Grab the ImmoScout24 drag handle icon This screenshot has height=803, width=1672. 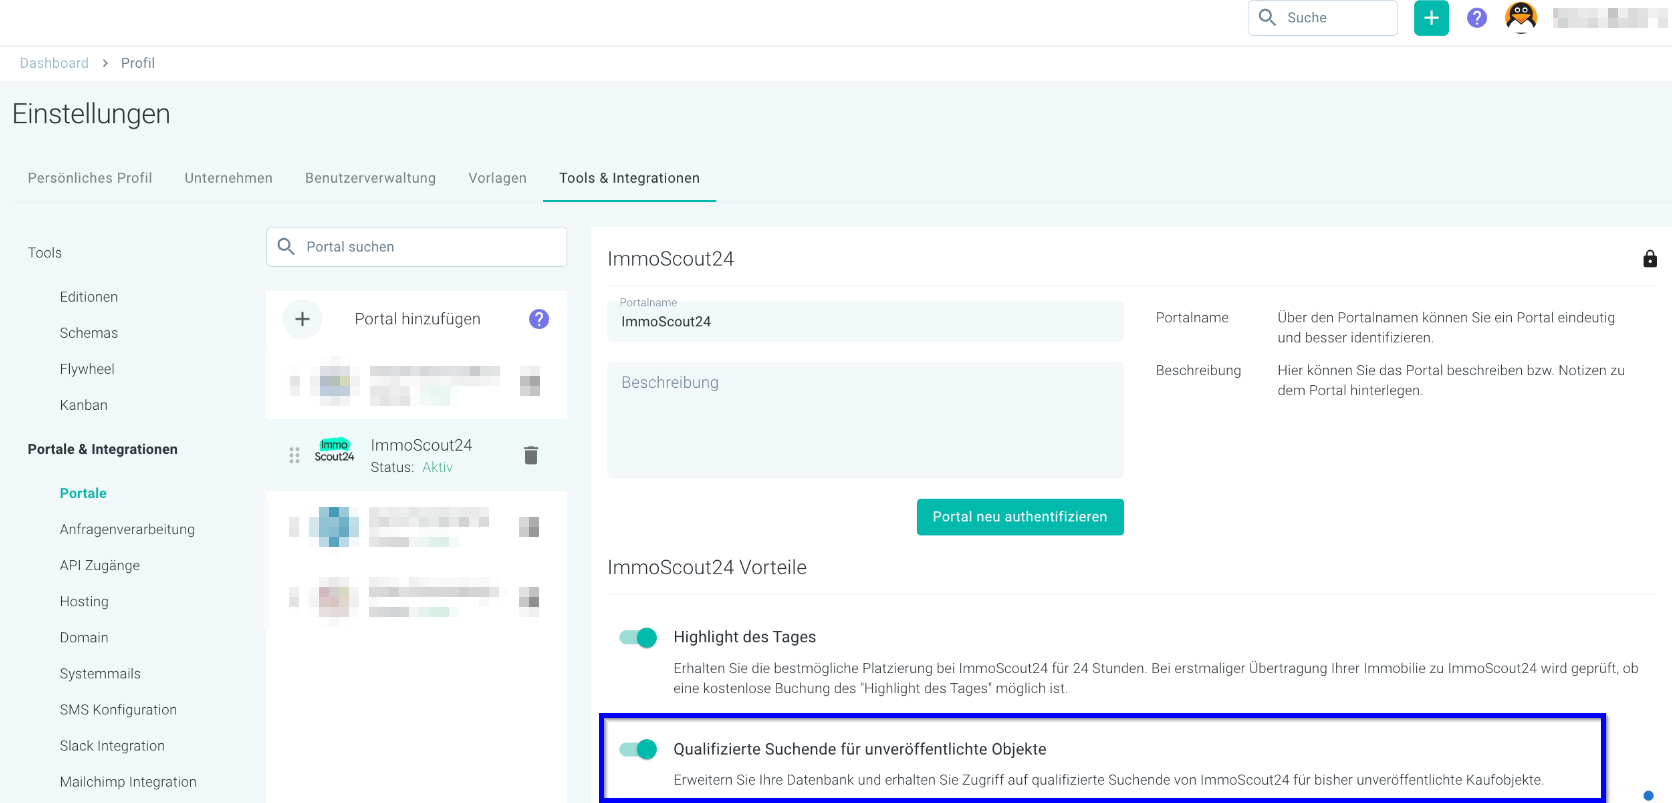(294, 456)
